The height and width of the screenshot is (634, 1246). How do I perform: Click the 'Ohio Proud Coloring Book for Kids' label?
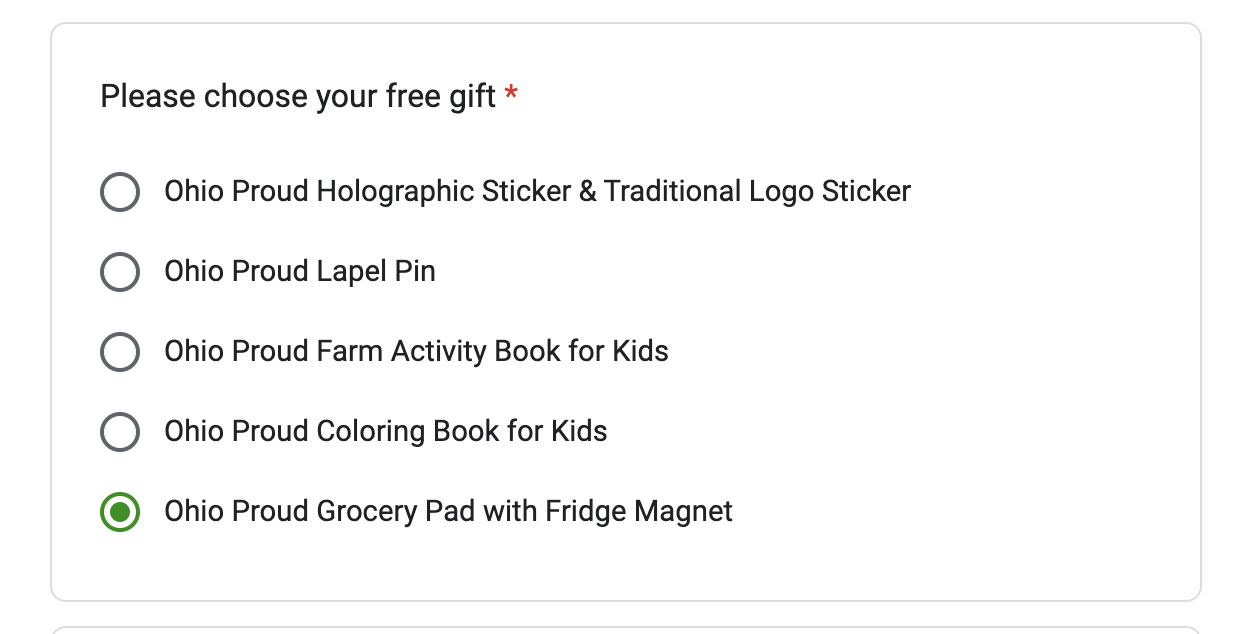pyautogui.click(x=386, y=432)
